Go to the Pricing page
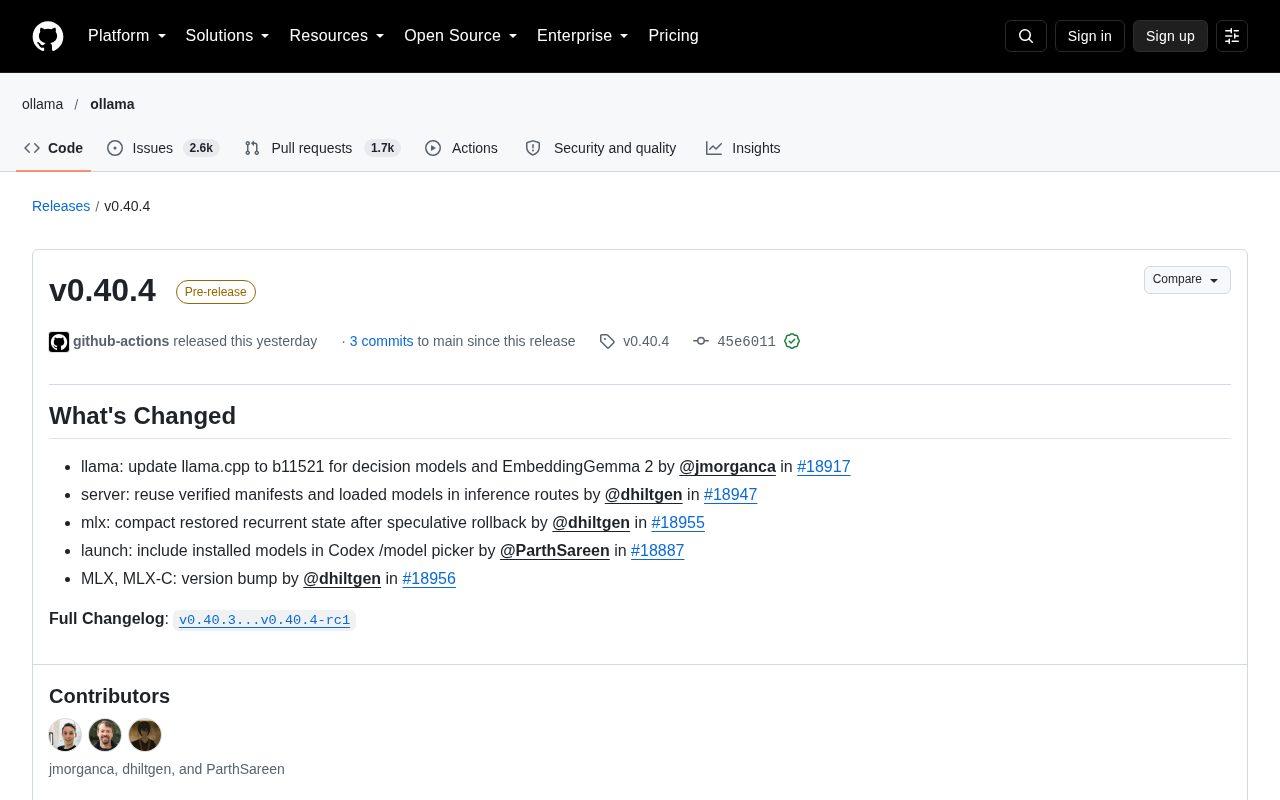The width and height of the screenshot is (1280, 800). [673, 36]
